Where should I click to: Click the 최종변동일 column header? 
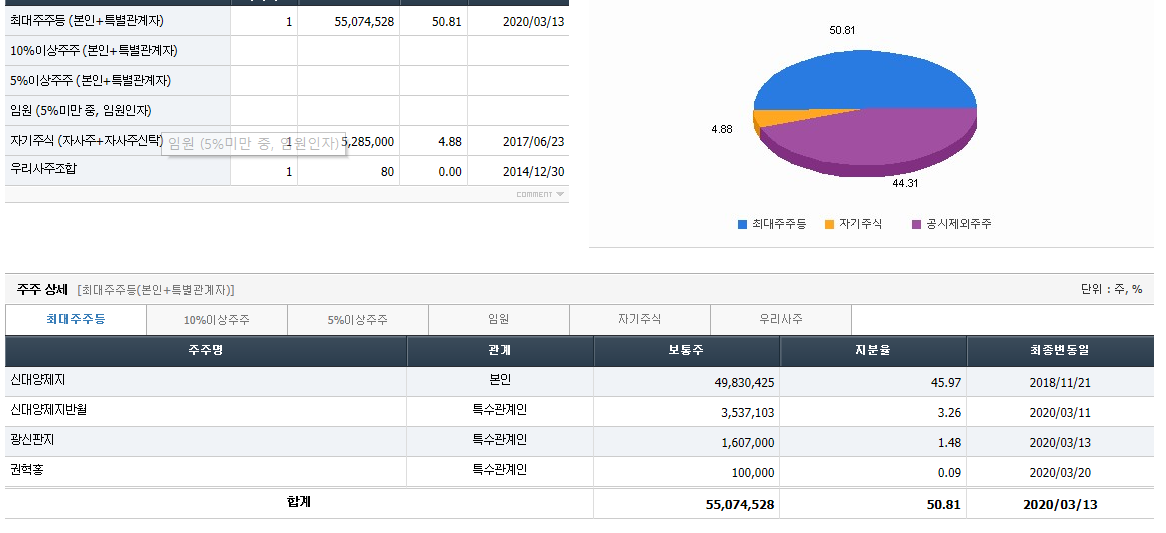pyautogui.click(x=1060, y=351)
